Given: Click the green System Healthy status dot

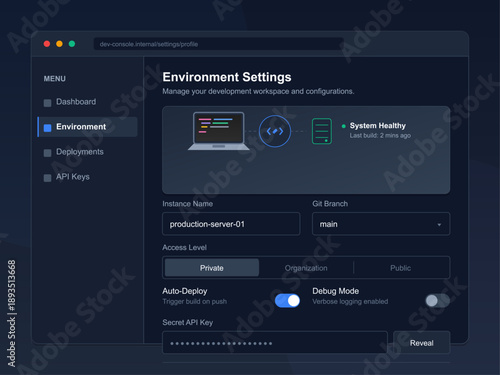Looking at the screenshot, I should pyautogui.click(x=344, y=126).
